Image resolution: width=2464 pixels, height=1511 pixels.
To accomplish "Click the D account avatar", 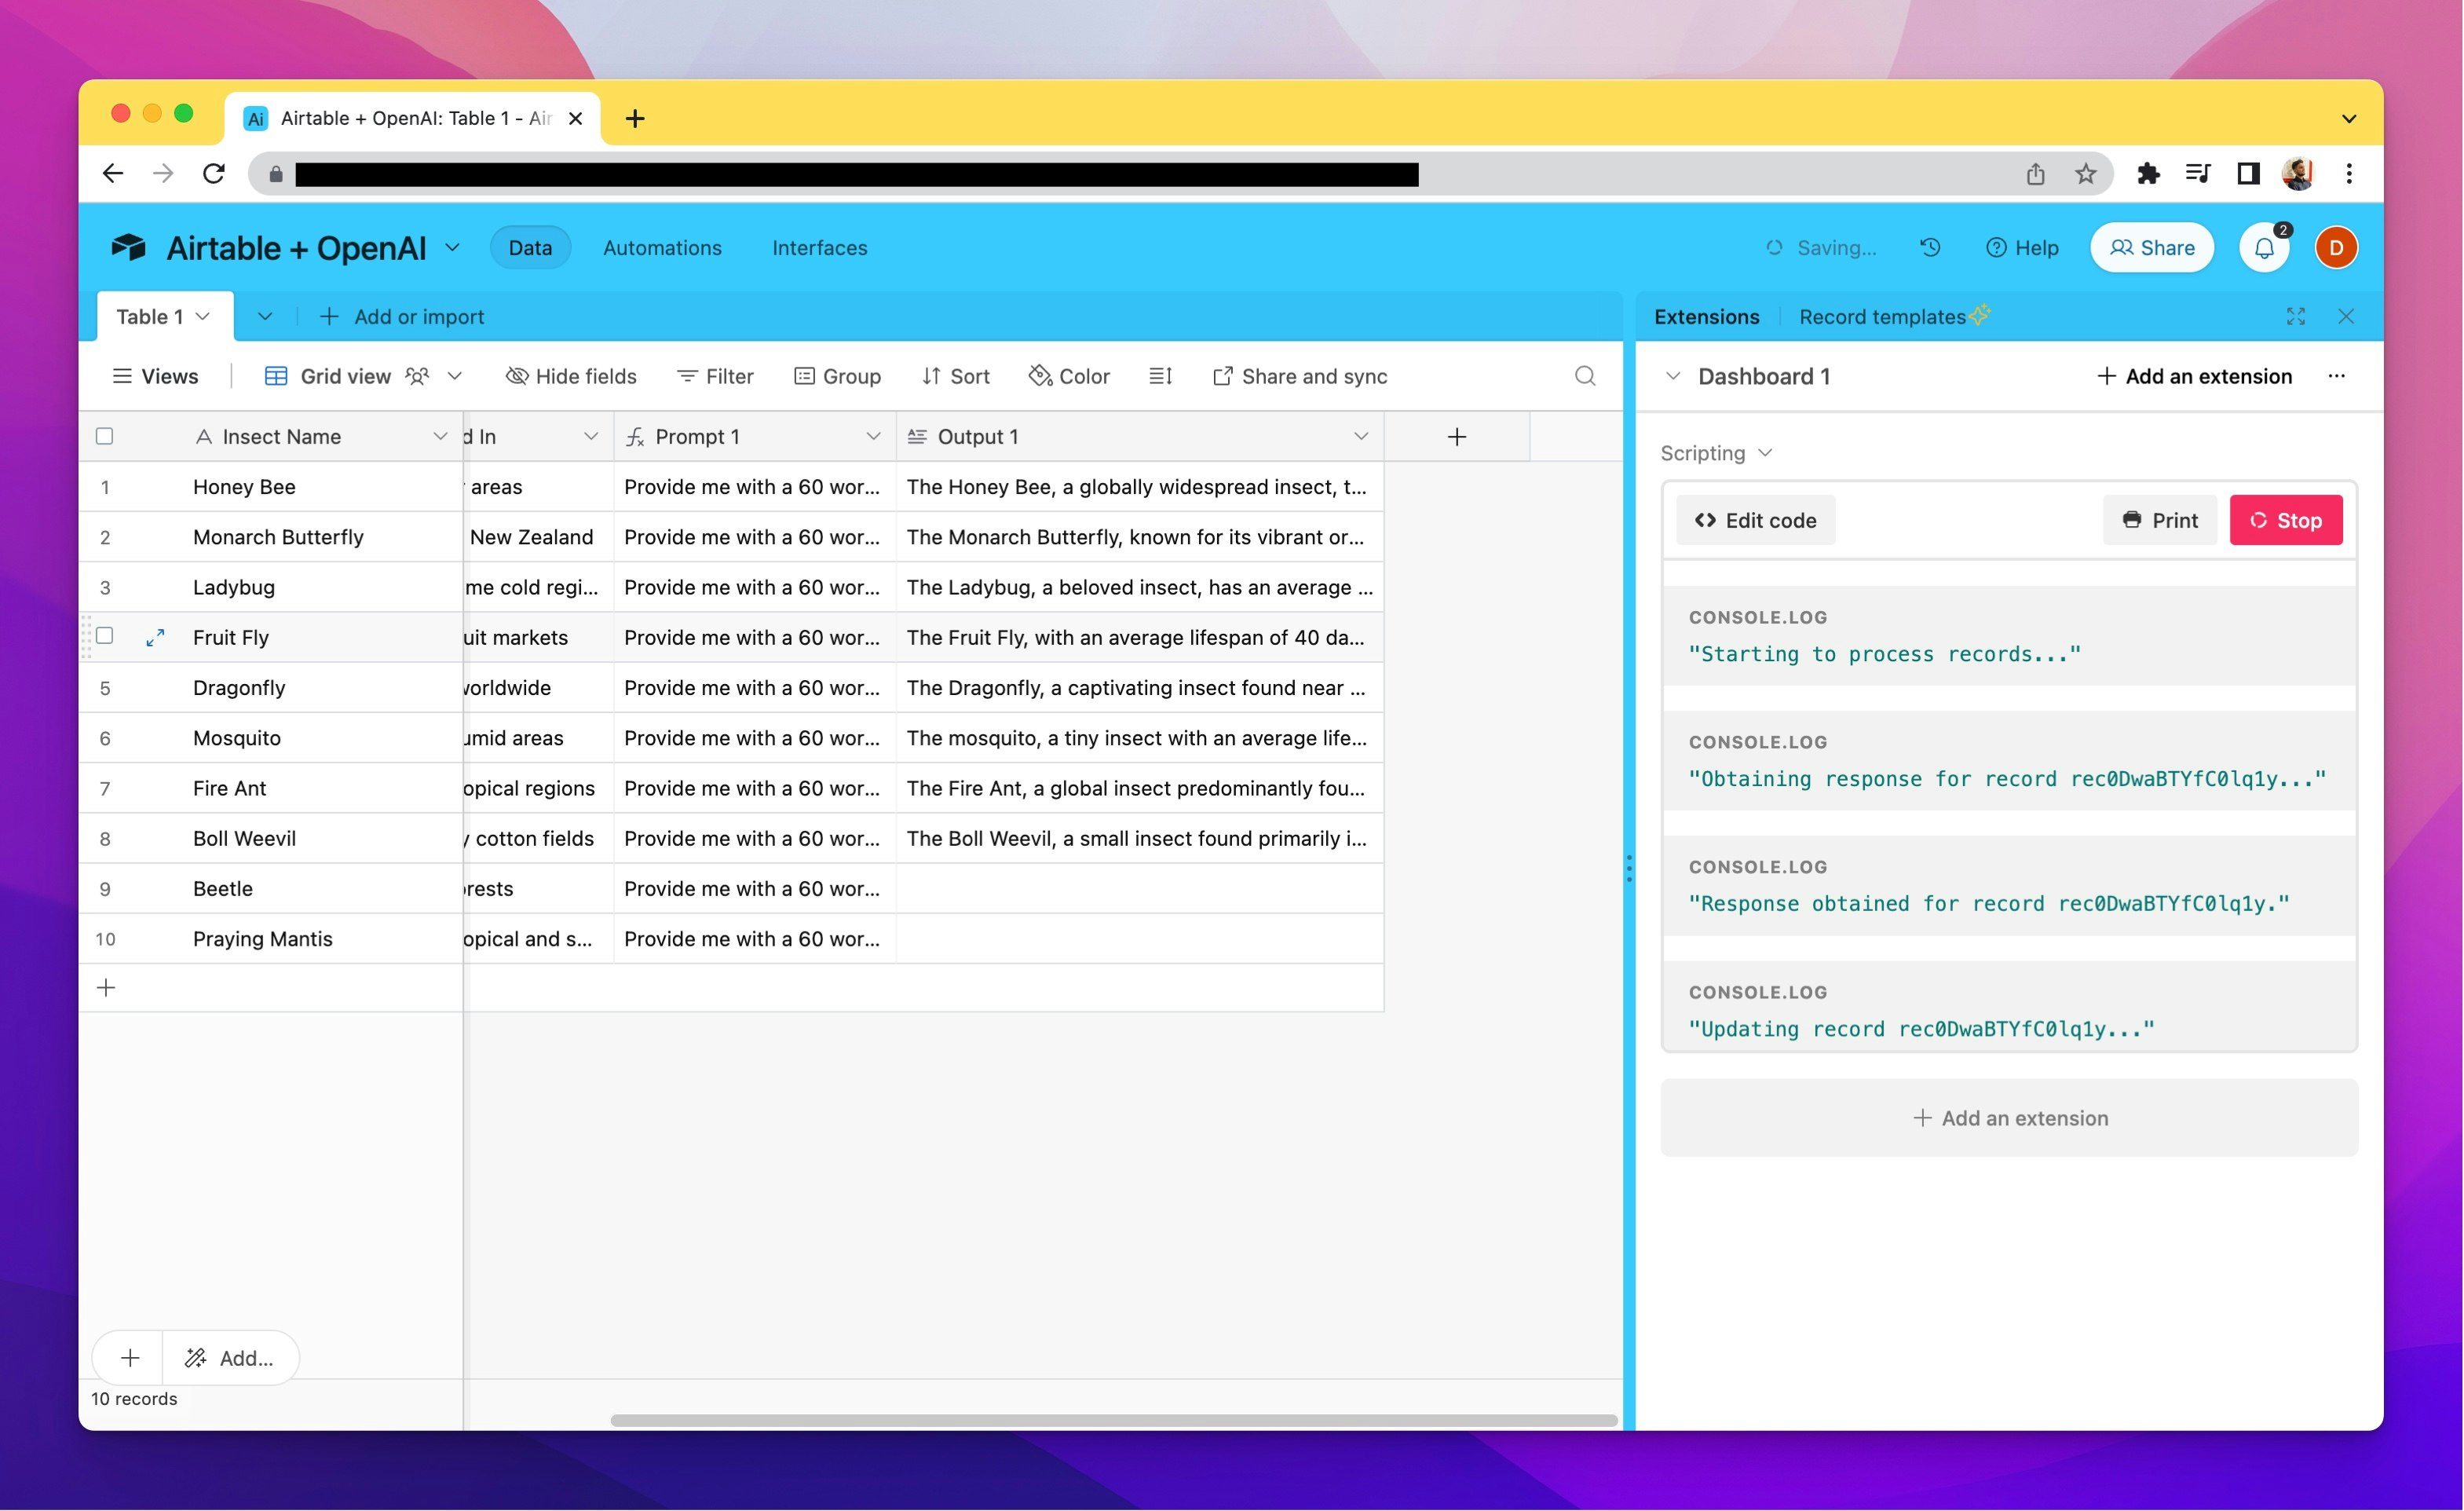I will tap(2336, 248).
